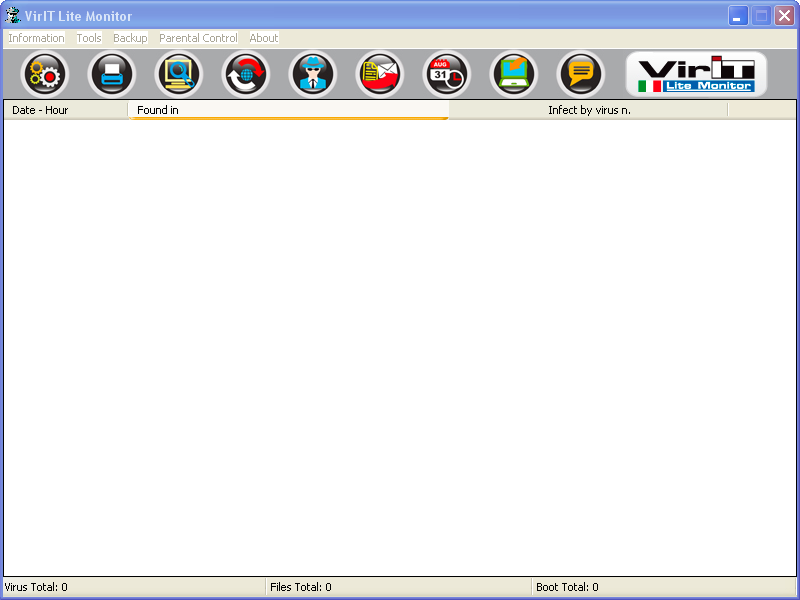The width and height of the screenshot is (800, 600).
Task: Click the Found in column header
Action: pyautogui.click(x=288, y=110)
